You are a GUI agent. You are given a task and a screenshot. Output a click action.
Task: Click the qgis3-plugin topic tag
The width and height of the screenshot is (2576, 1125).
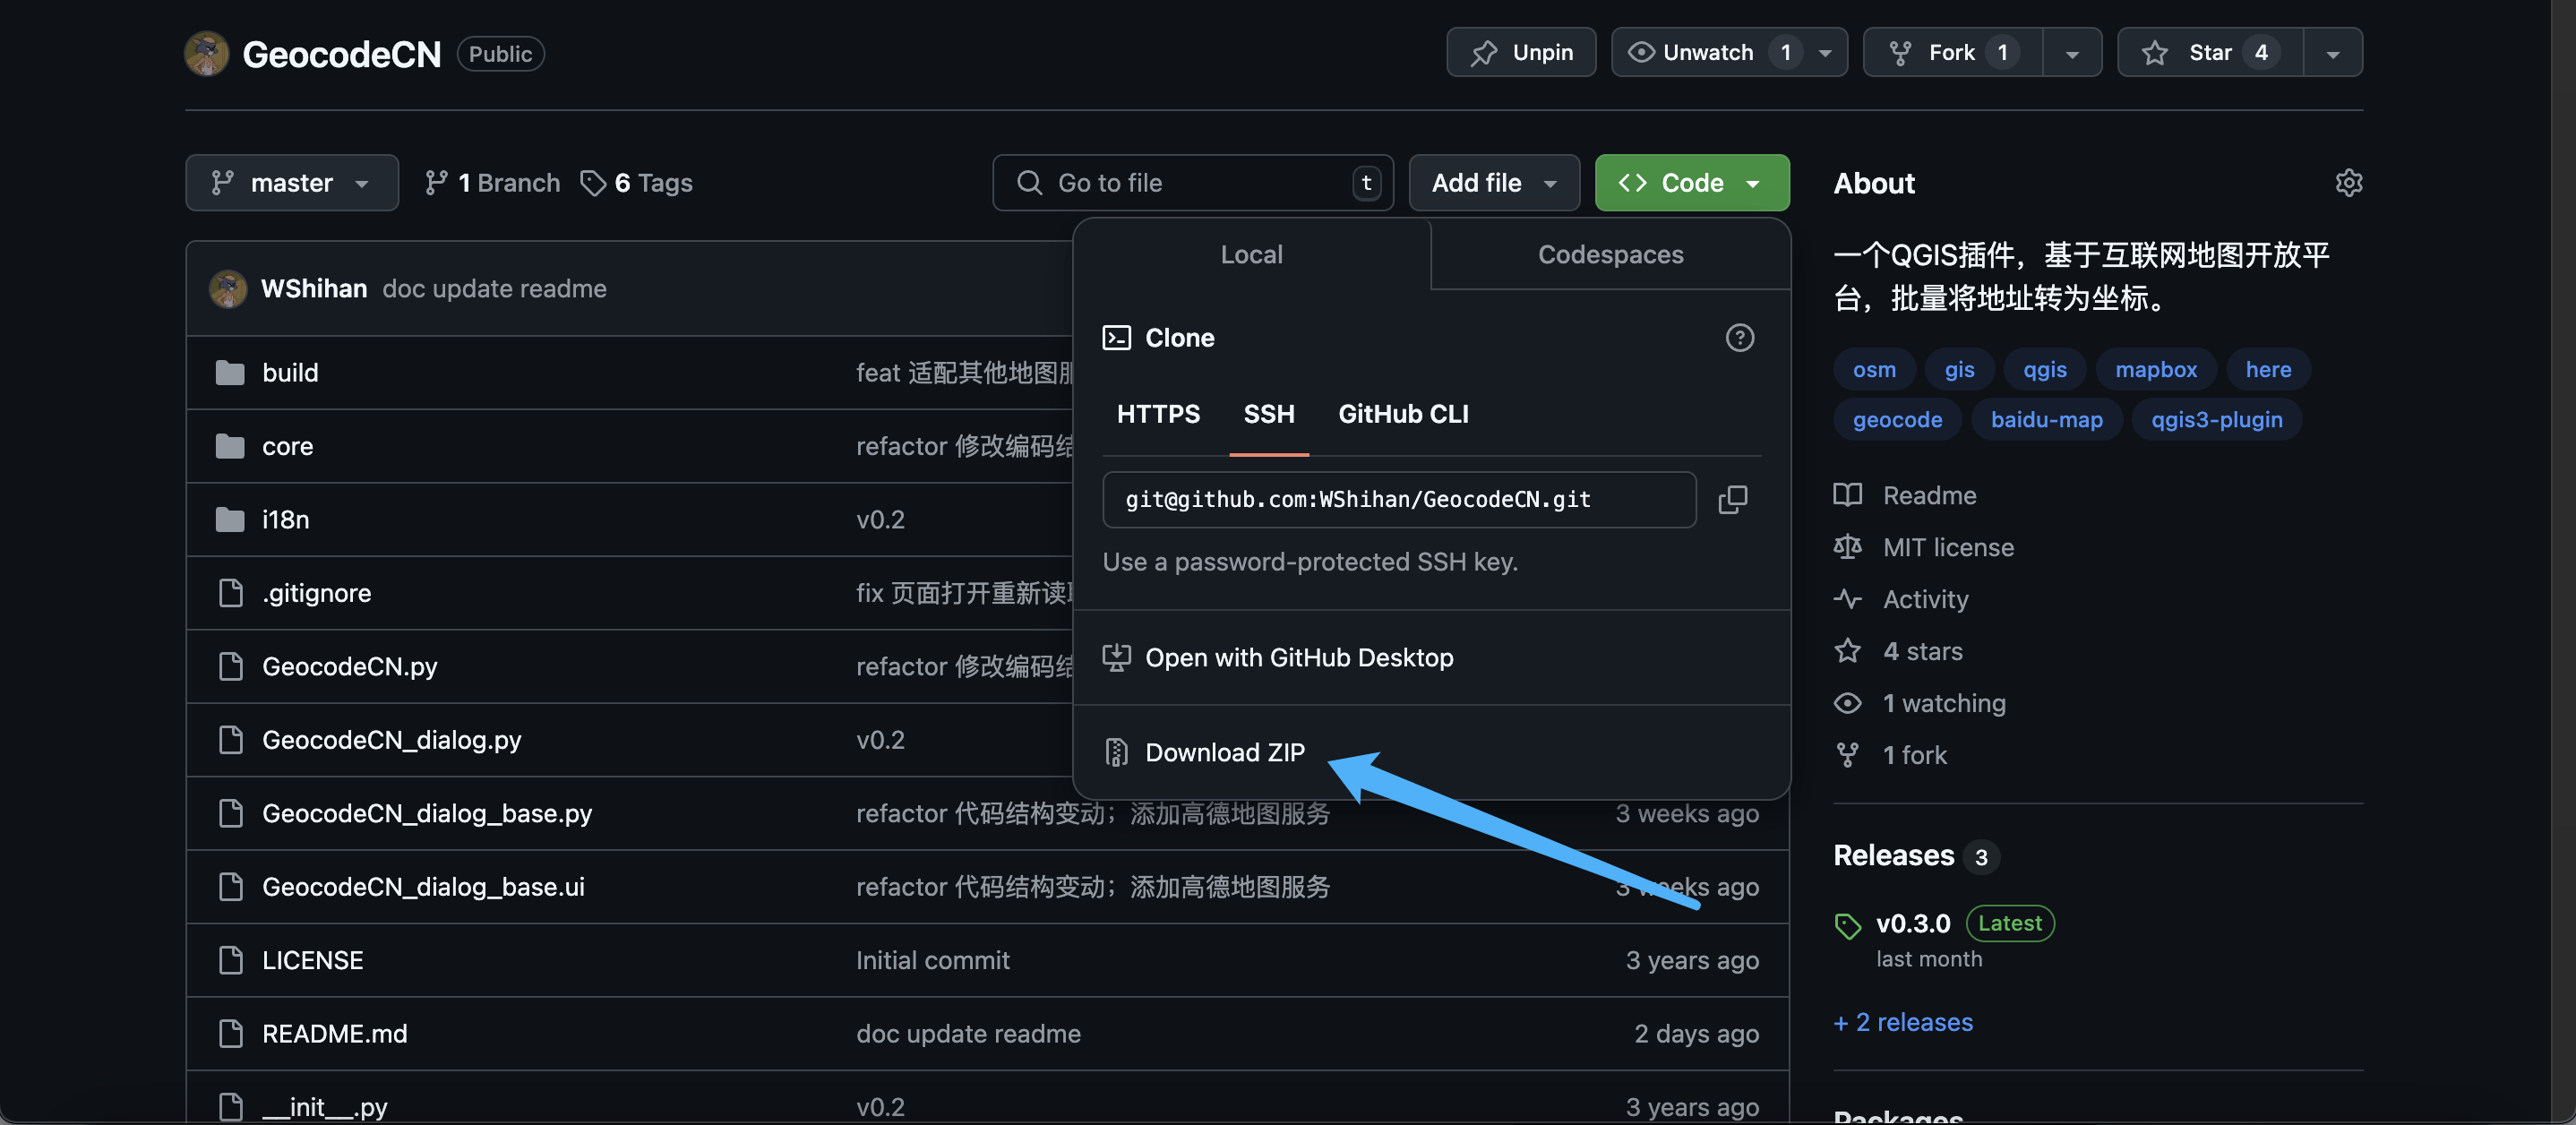coord(2216,420)
